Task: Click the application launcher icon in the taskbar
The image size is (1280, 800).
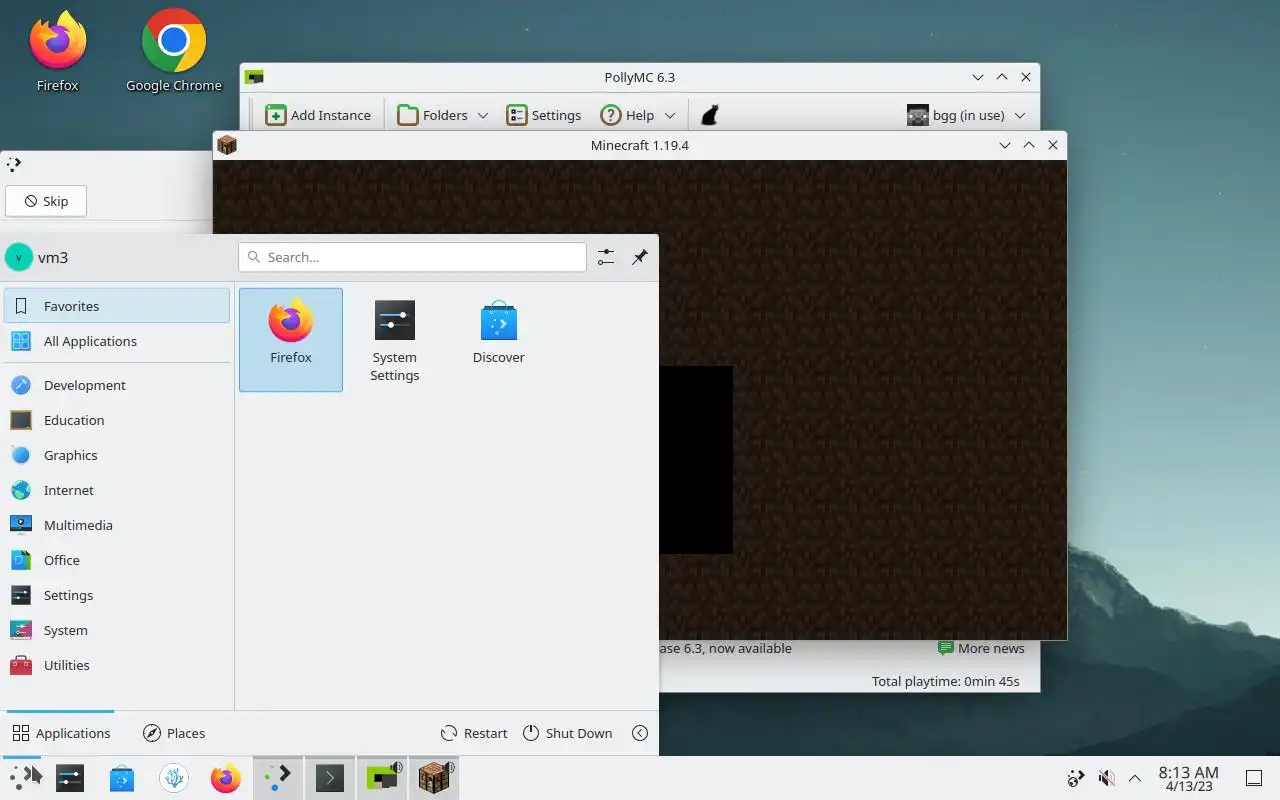Action: 22,777
